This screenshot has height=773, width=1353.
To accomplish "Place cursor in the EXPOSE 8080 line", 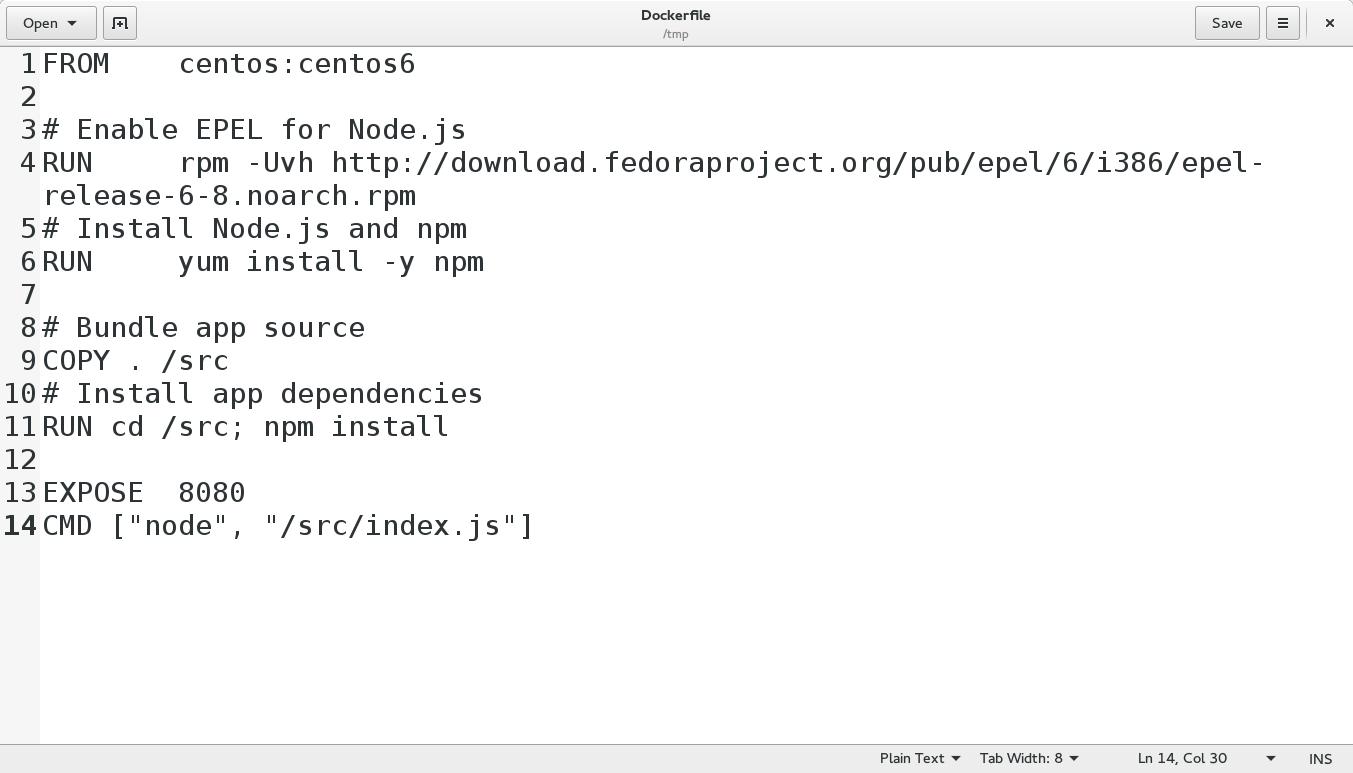I will point(144,493).
